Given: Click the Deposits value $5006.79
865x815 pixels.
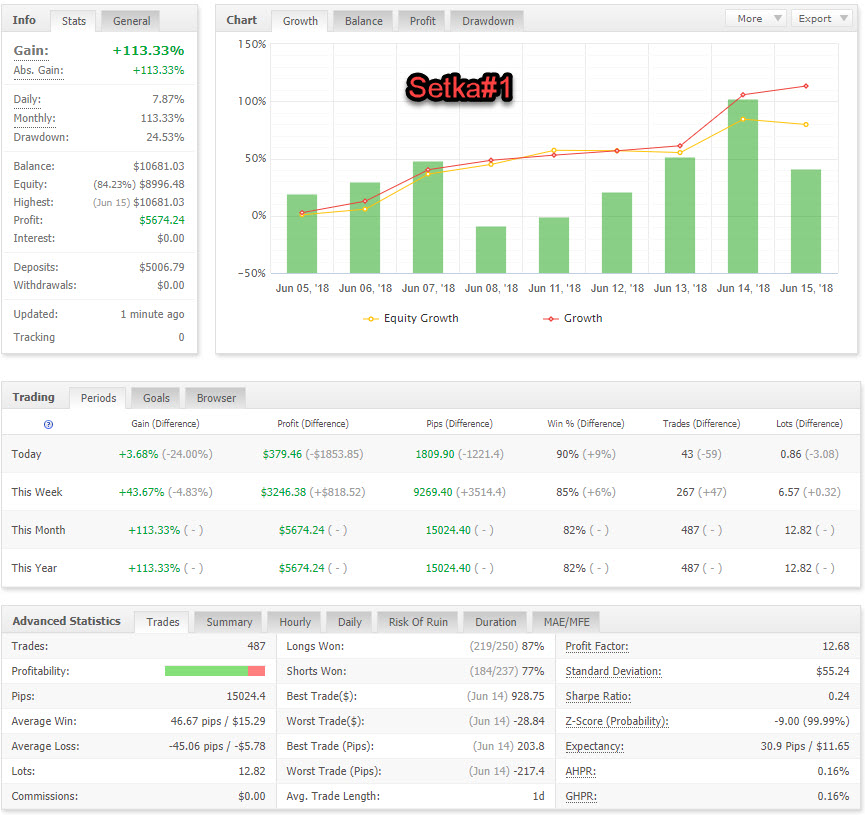Looking at the screenshot, I should 162,267.
